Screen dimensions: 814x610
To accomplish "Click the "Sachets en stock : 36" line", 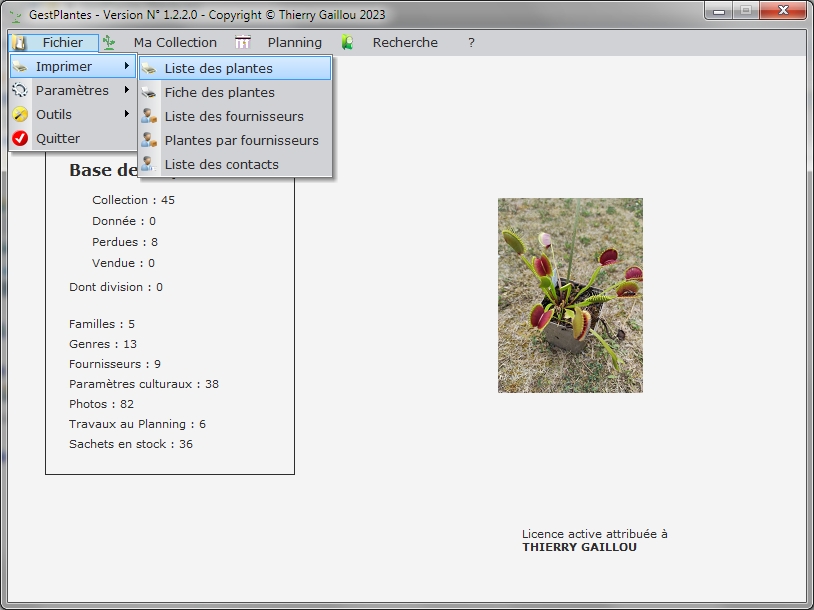I will click(131, 444).
